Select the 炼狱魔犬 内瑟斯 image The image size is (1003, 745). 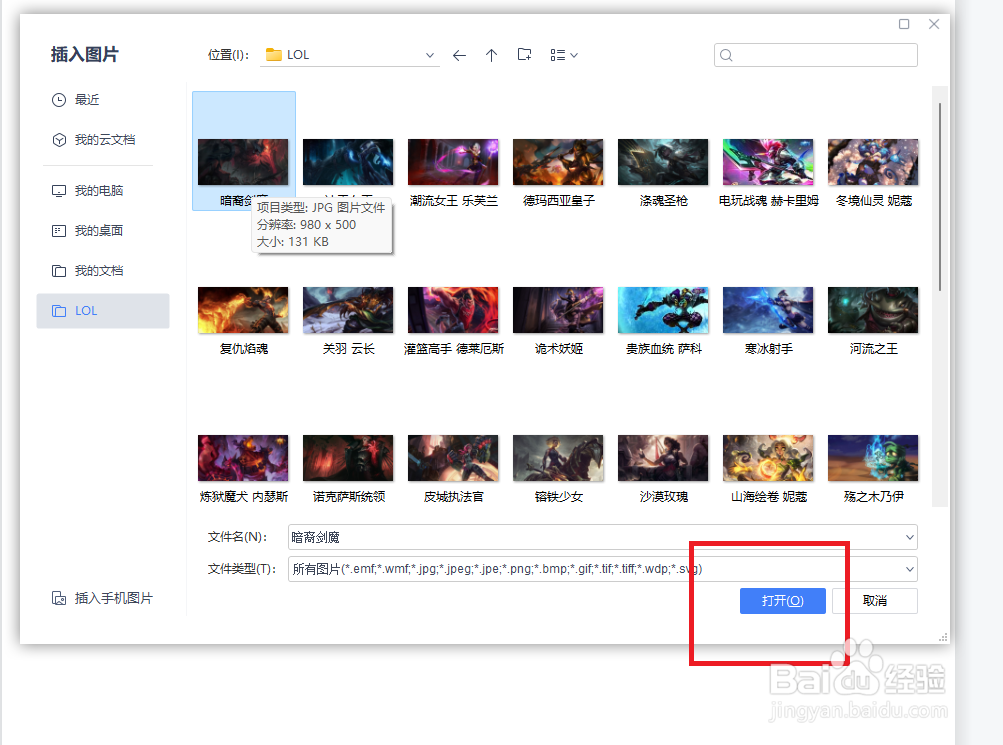coord(243,458)
